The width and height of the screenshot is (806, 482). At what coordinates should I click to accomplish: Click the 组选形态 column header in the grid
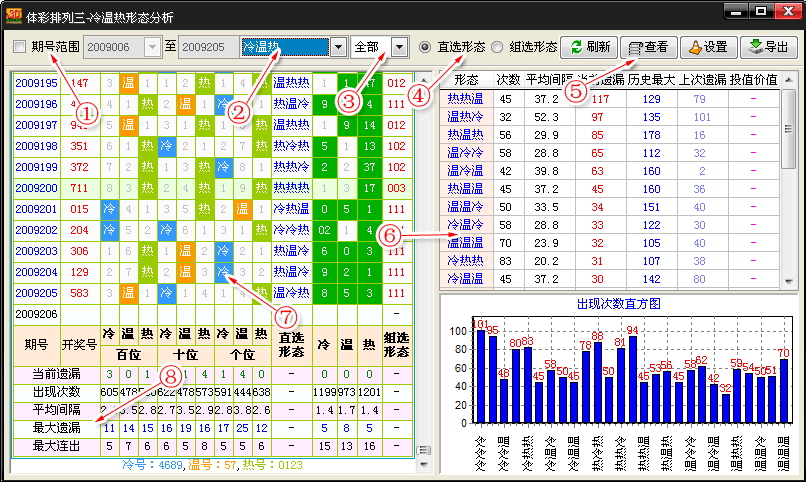(396, 345)
